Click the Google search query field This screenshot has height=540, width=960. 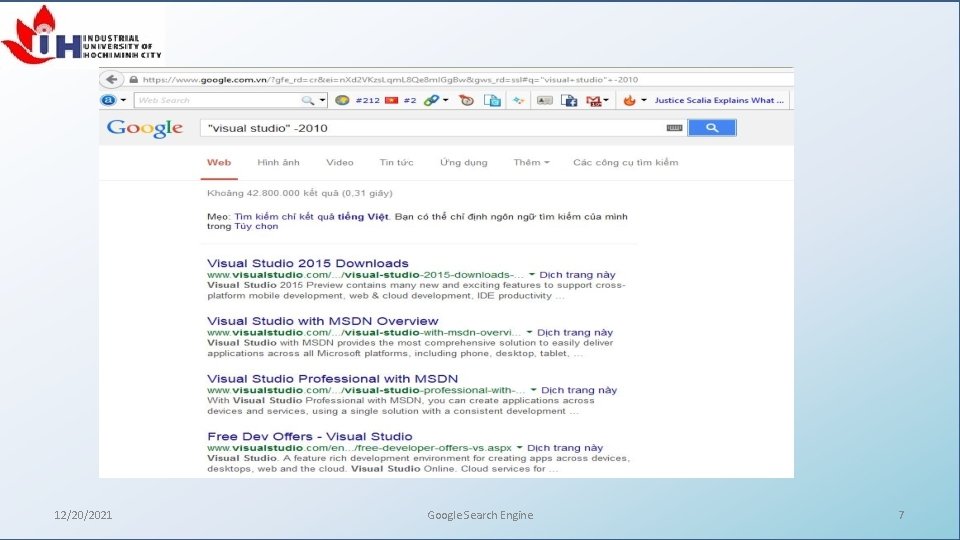click(432, 128)
